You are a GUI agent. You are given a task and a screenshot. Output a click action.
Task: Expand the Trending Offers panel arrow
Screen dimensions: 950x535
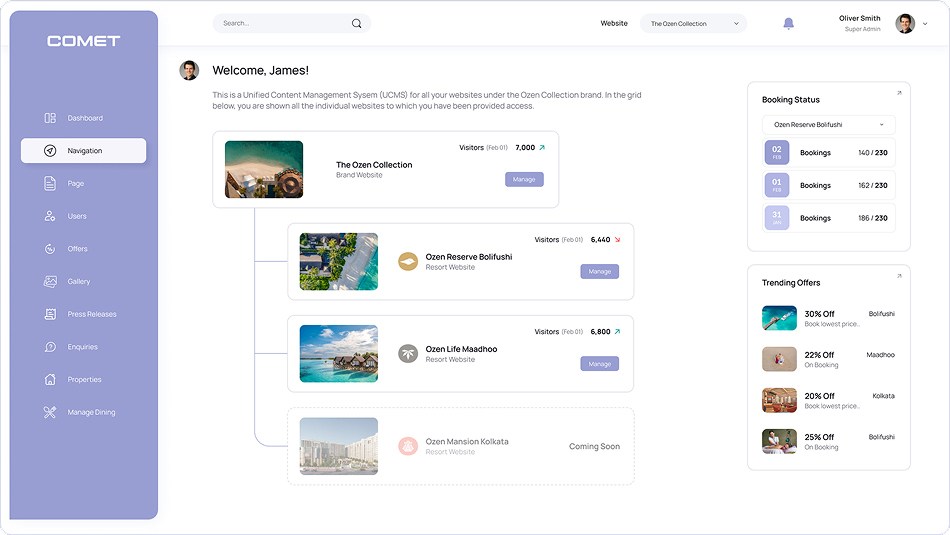pyautogui.click(x=899, y=276)
